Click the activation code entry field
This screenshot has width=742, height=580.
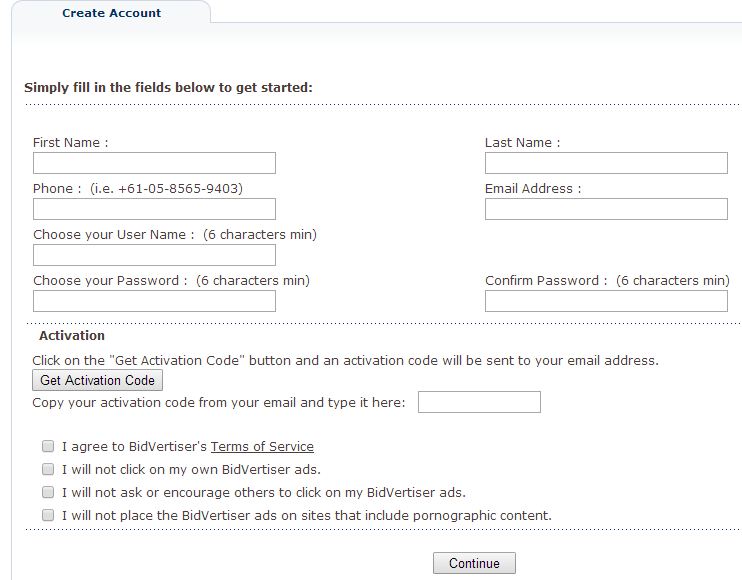[479, 402]
